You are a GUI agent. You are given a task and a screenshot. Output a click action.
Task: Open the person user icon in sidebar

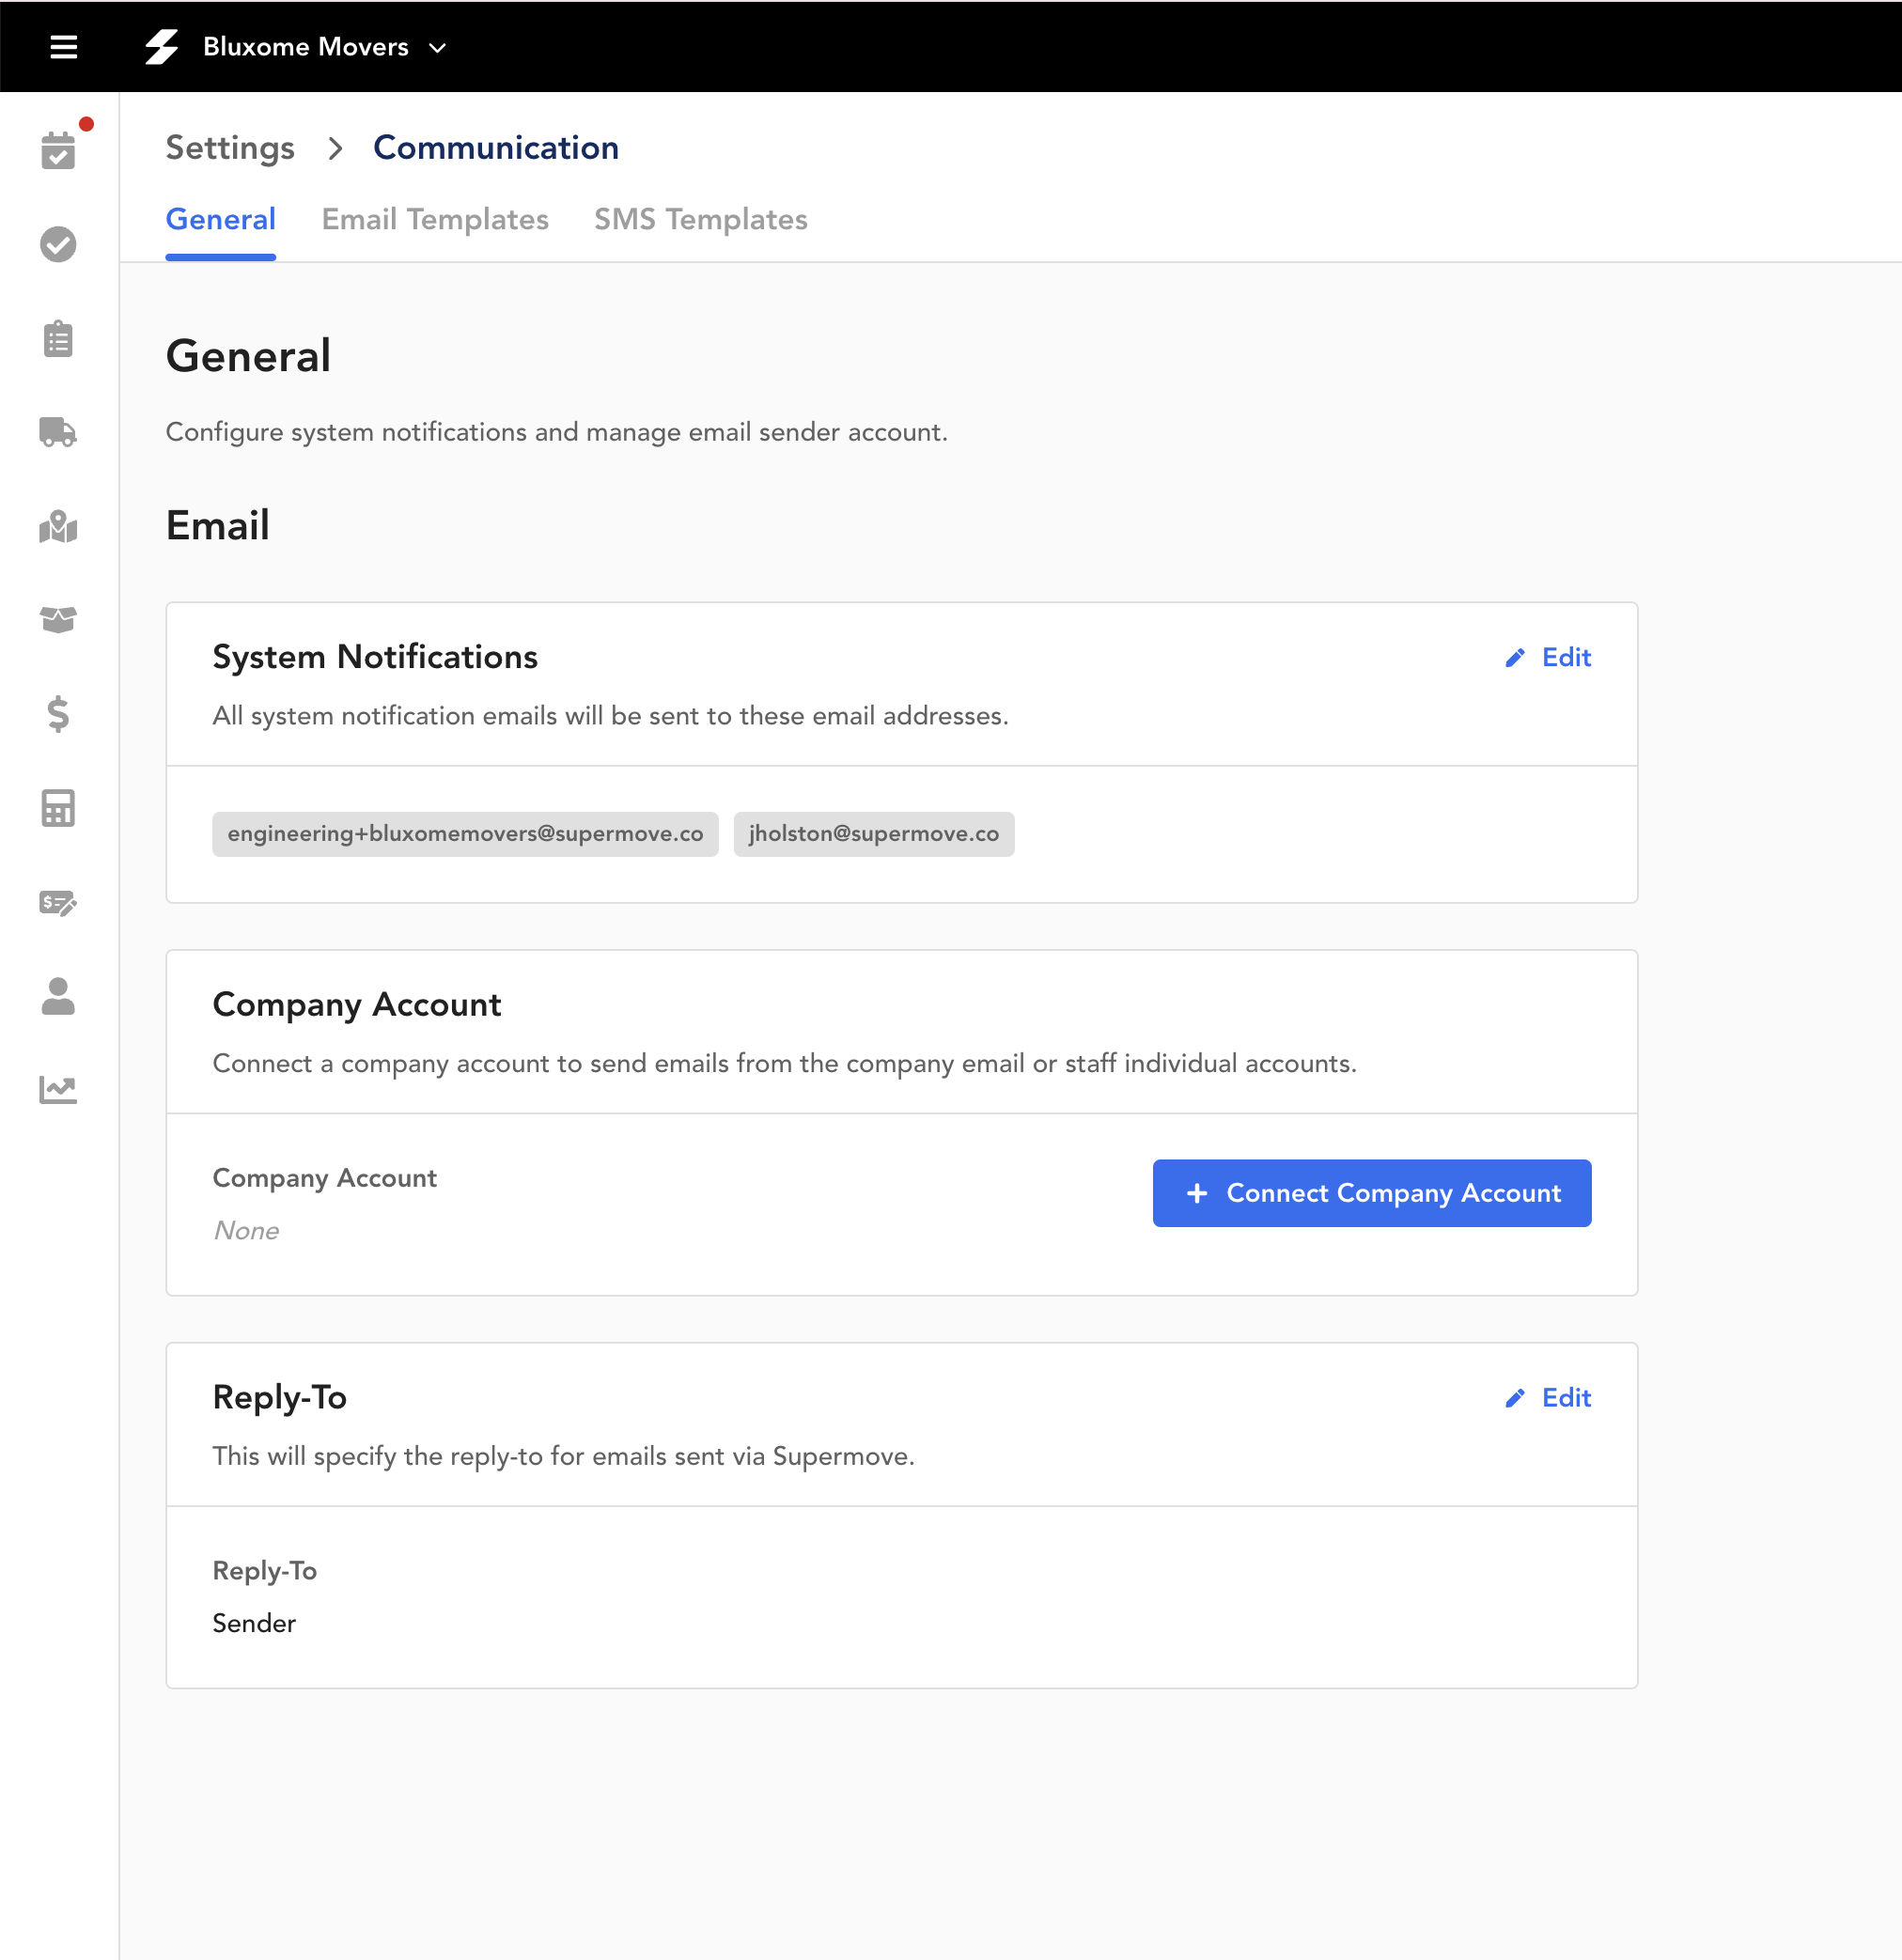[x=58, y=996]
